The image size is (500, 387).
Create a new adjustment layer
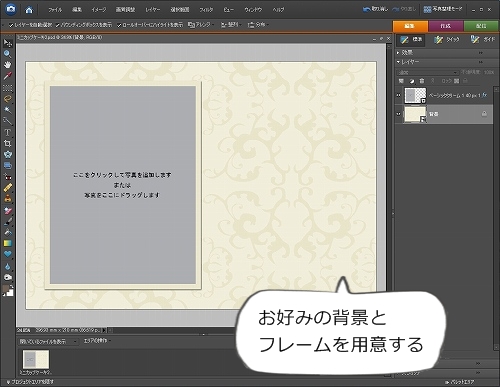412,81
